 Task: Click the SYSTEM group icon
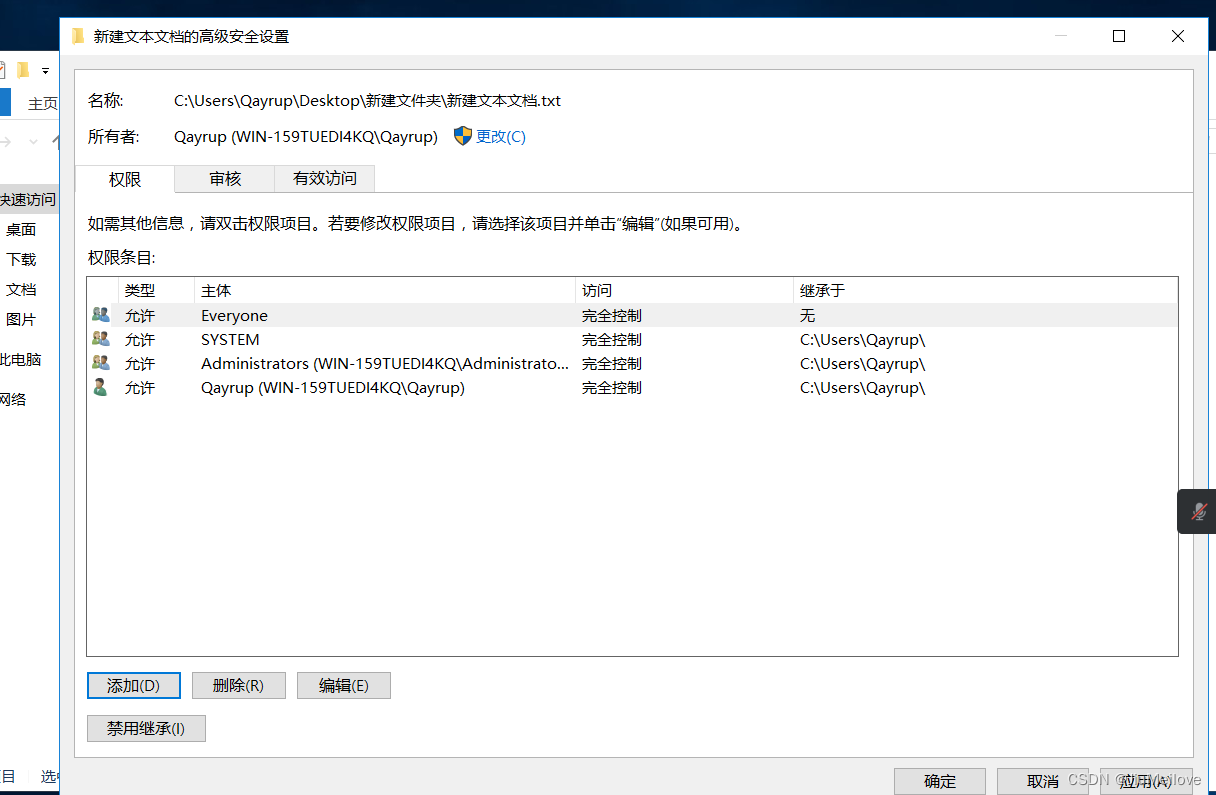pos(100,339)
